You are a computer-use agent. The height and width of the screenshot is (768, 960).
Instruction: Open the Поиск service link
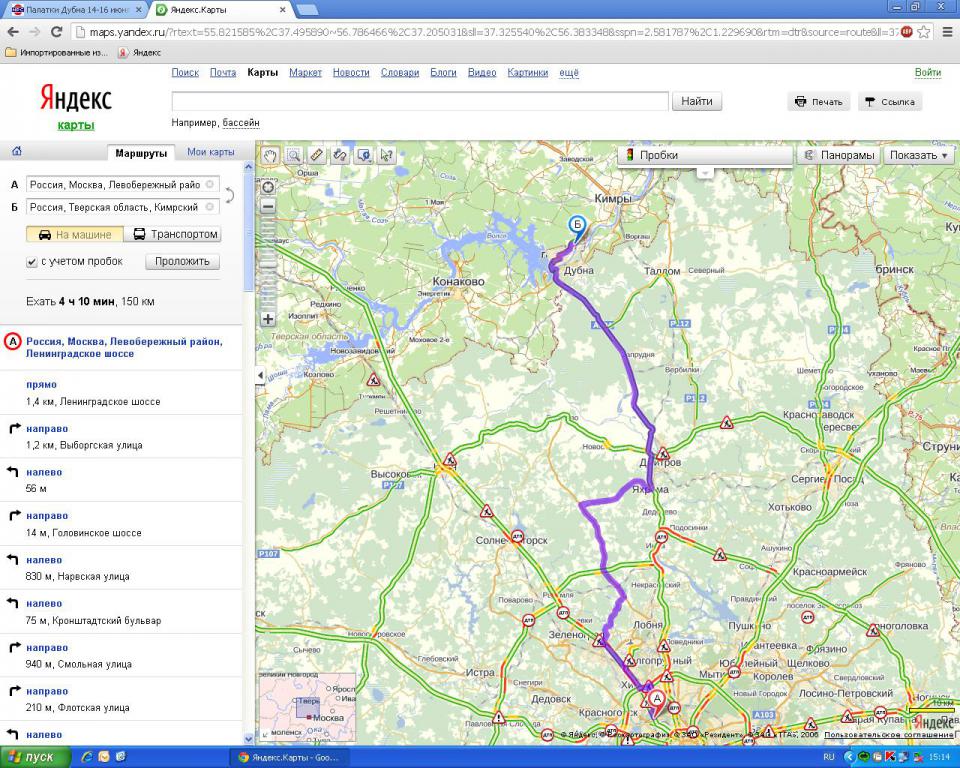pyautogui.click(x=185, y=73)
